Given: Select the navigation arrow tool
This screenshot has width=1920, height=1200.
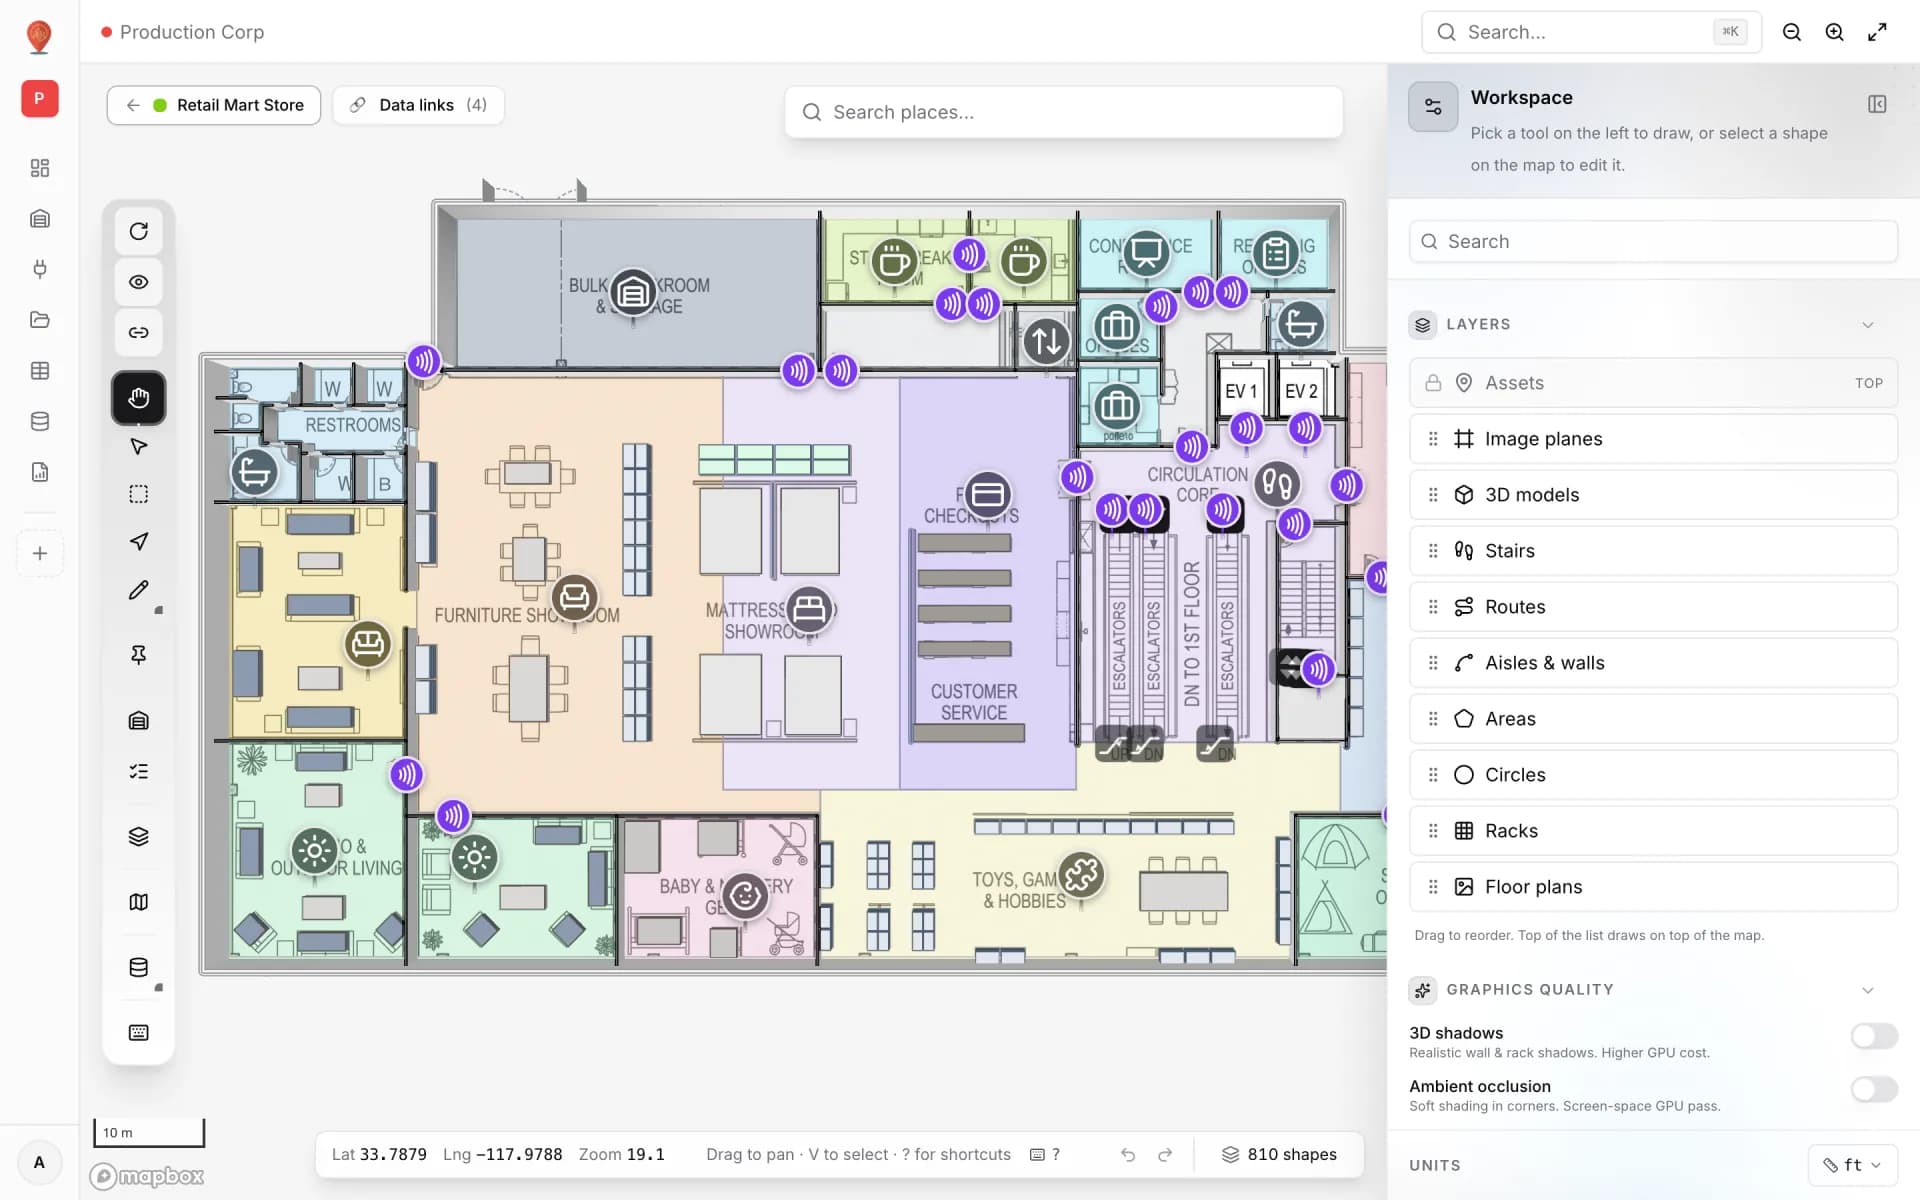Looking at the screenshot, I should tap(138, 542).
